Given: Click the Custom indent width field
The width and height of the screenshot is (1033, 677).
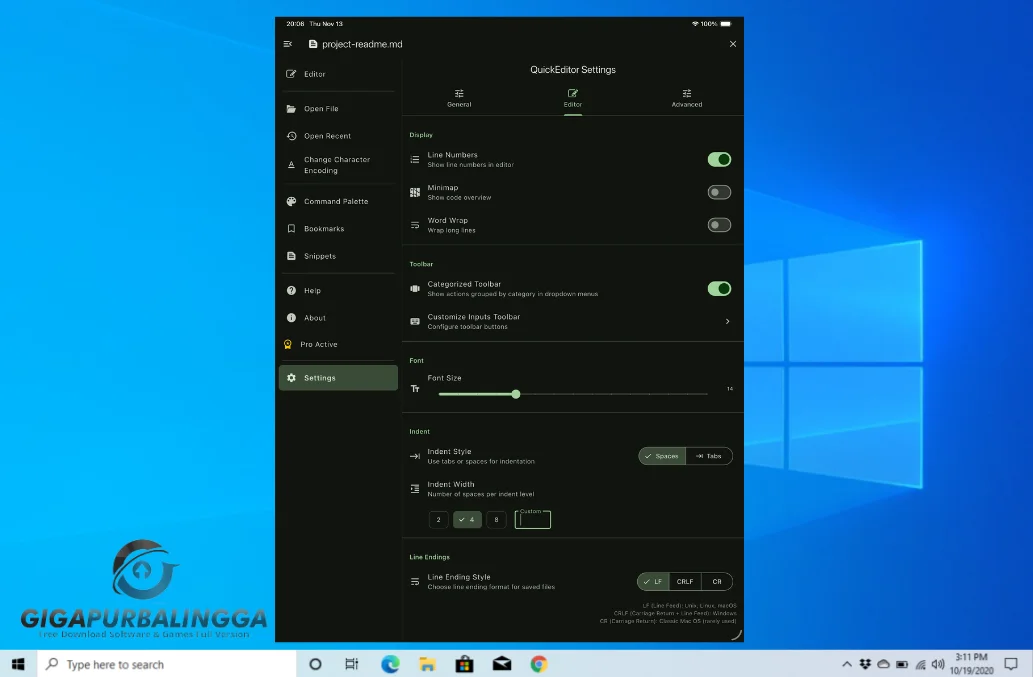Looking at the screenshot, I should 532,519.
